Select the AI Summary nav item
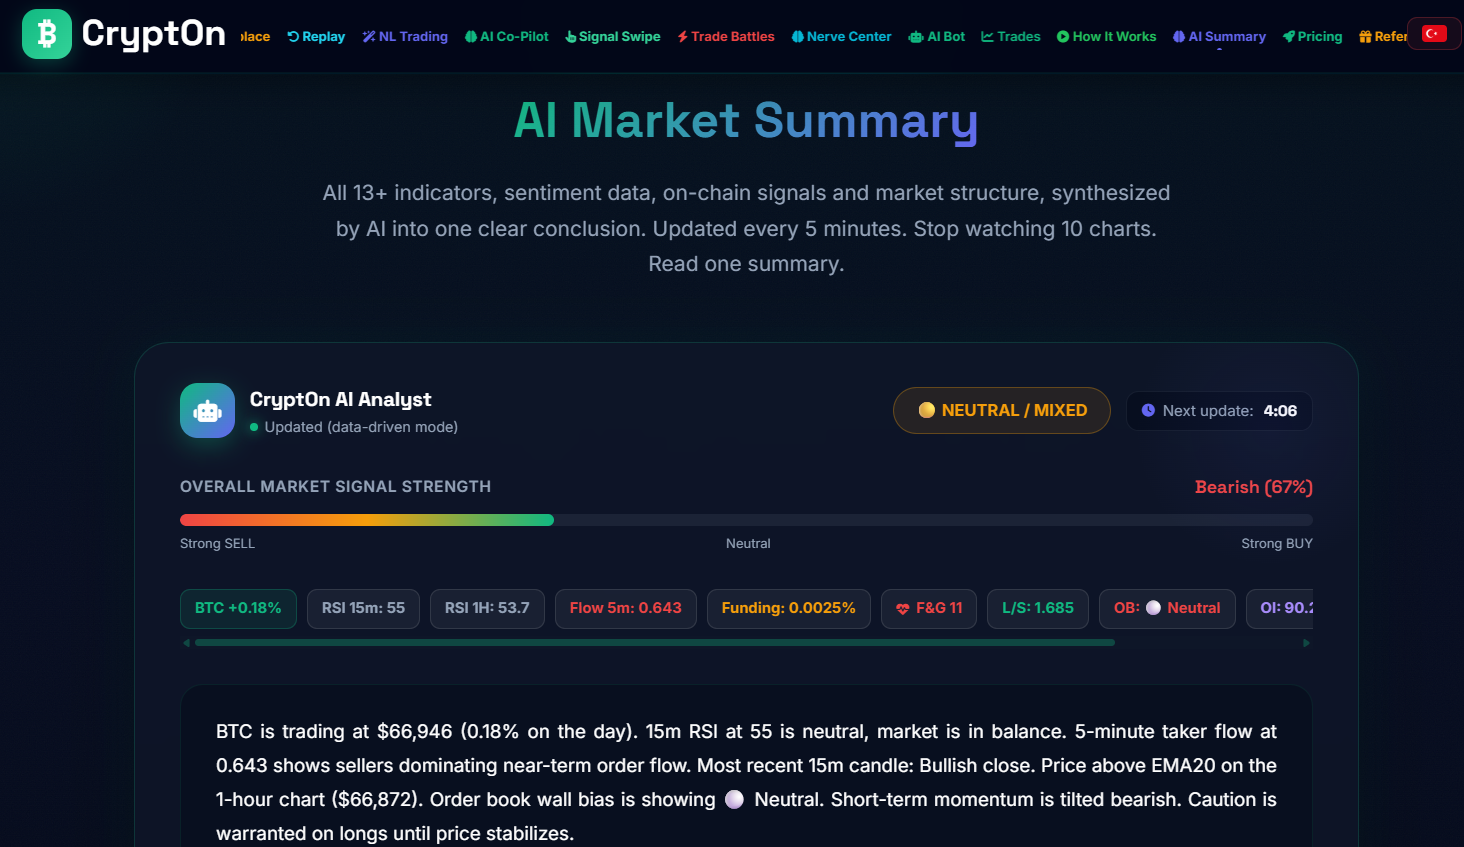Viewport: 1464px width, 847px height. coord(1219,37)
